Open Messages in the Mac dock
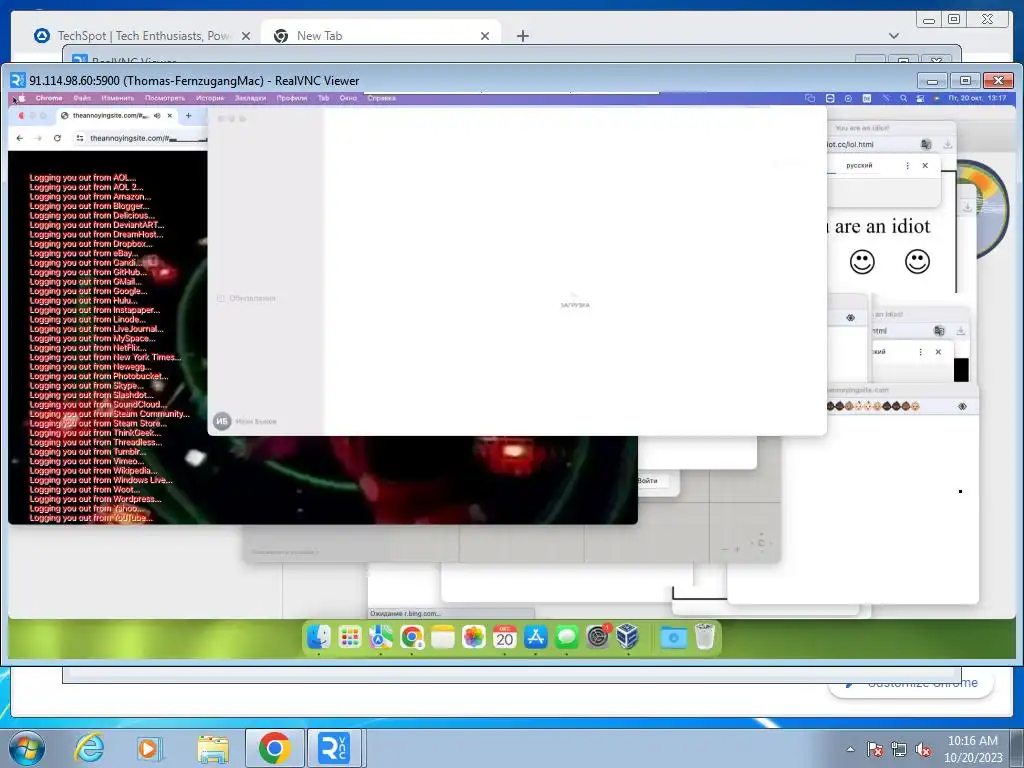Viewport: 1024px width, 768px height. 567,637
